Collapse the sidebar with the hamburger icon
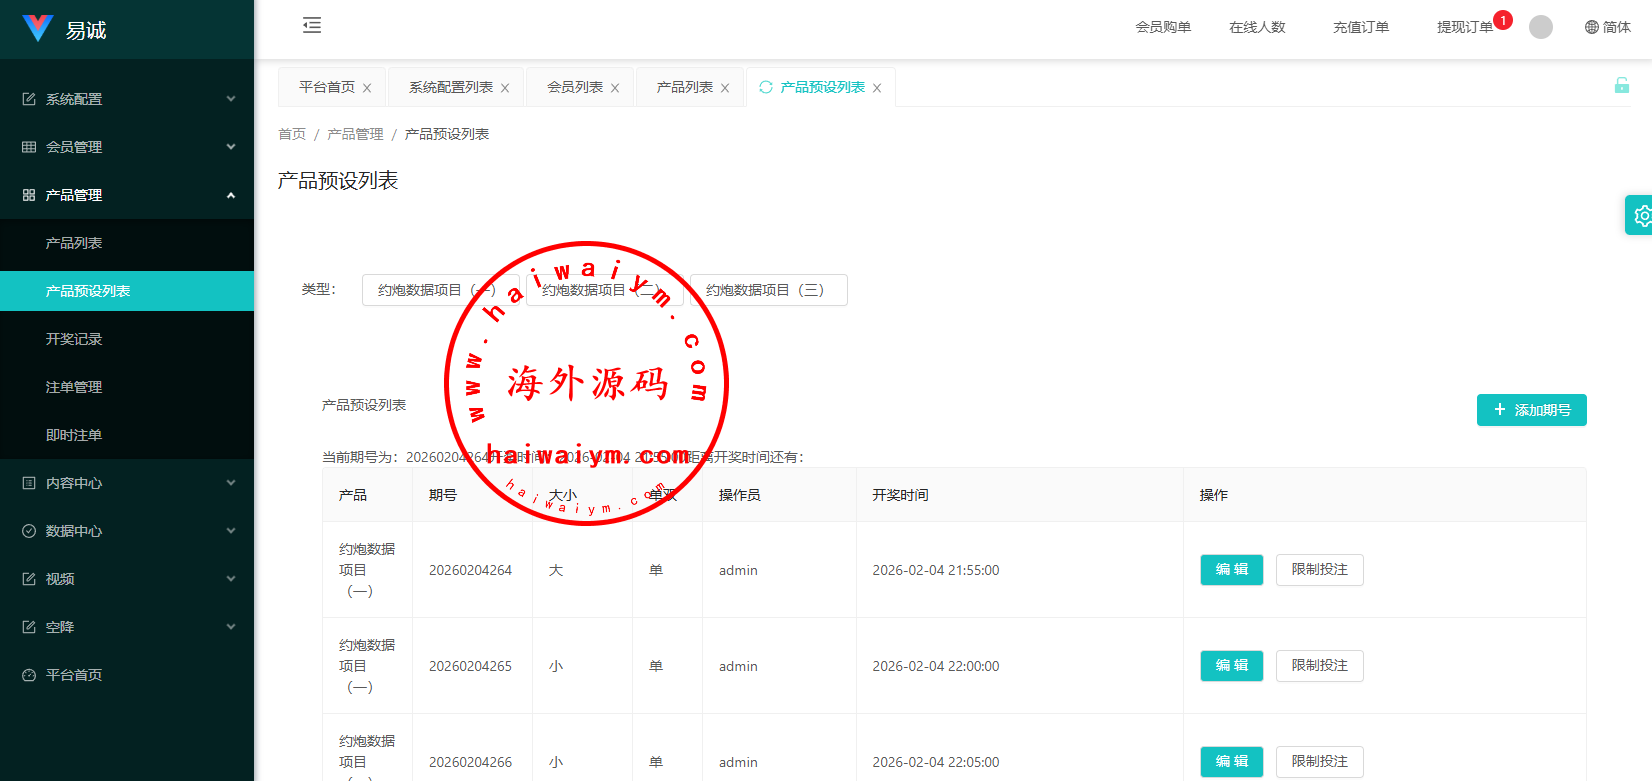This screenshot has height=781, width=1652. 312,26
